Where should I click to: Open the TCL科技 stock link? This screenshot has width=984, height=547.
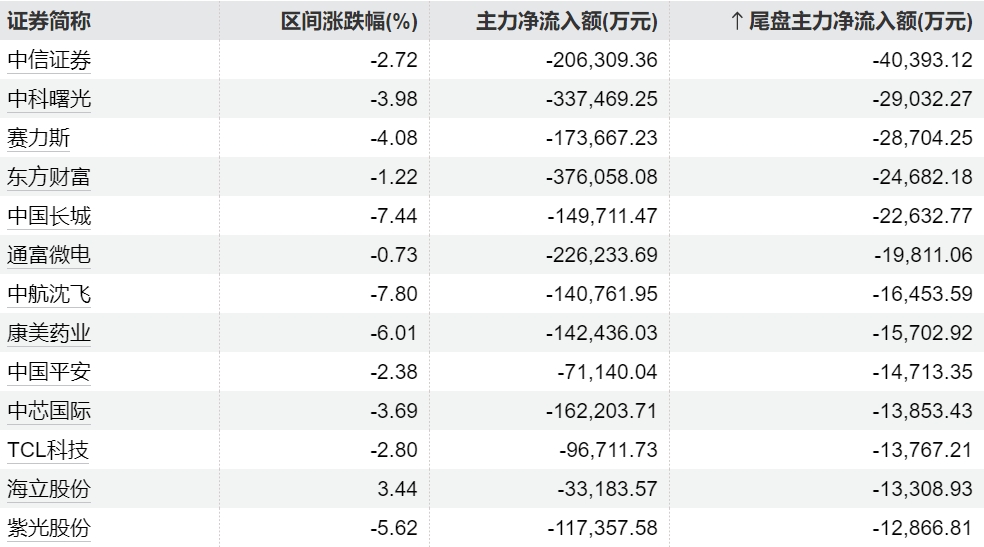(48, 450)
